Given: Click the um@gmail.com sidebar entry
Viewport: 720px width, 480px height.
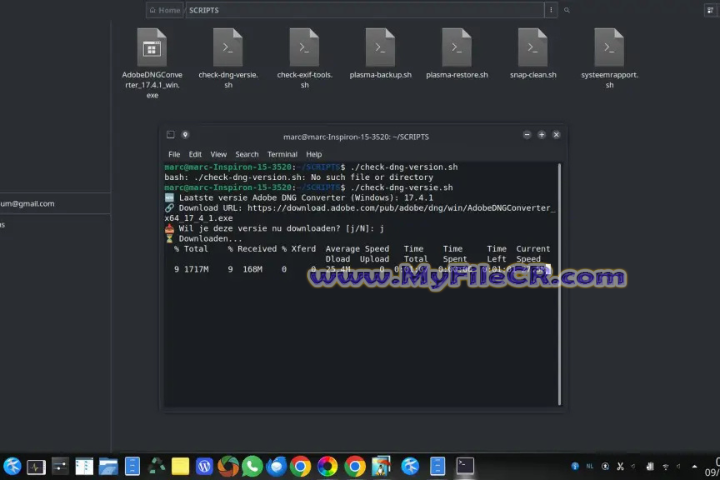Looking at the screenshot, I should coord(28,203).
